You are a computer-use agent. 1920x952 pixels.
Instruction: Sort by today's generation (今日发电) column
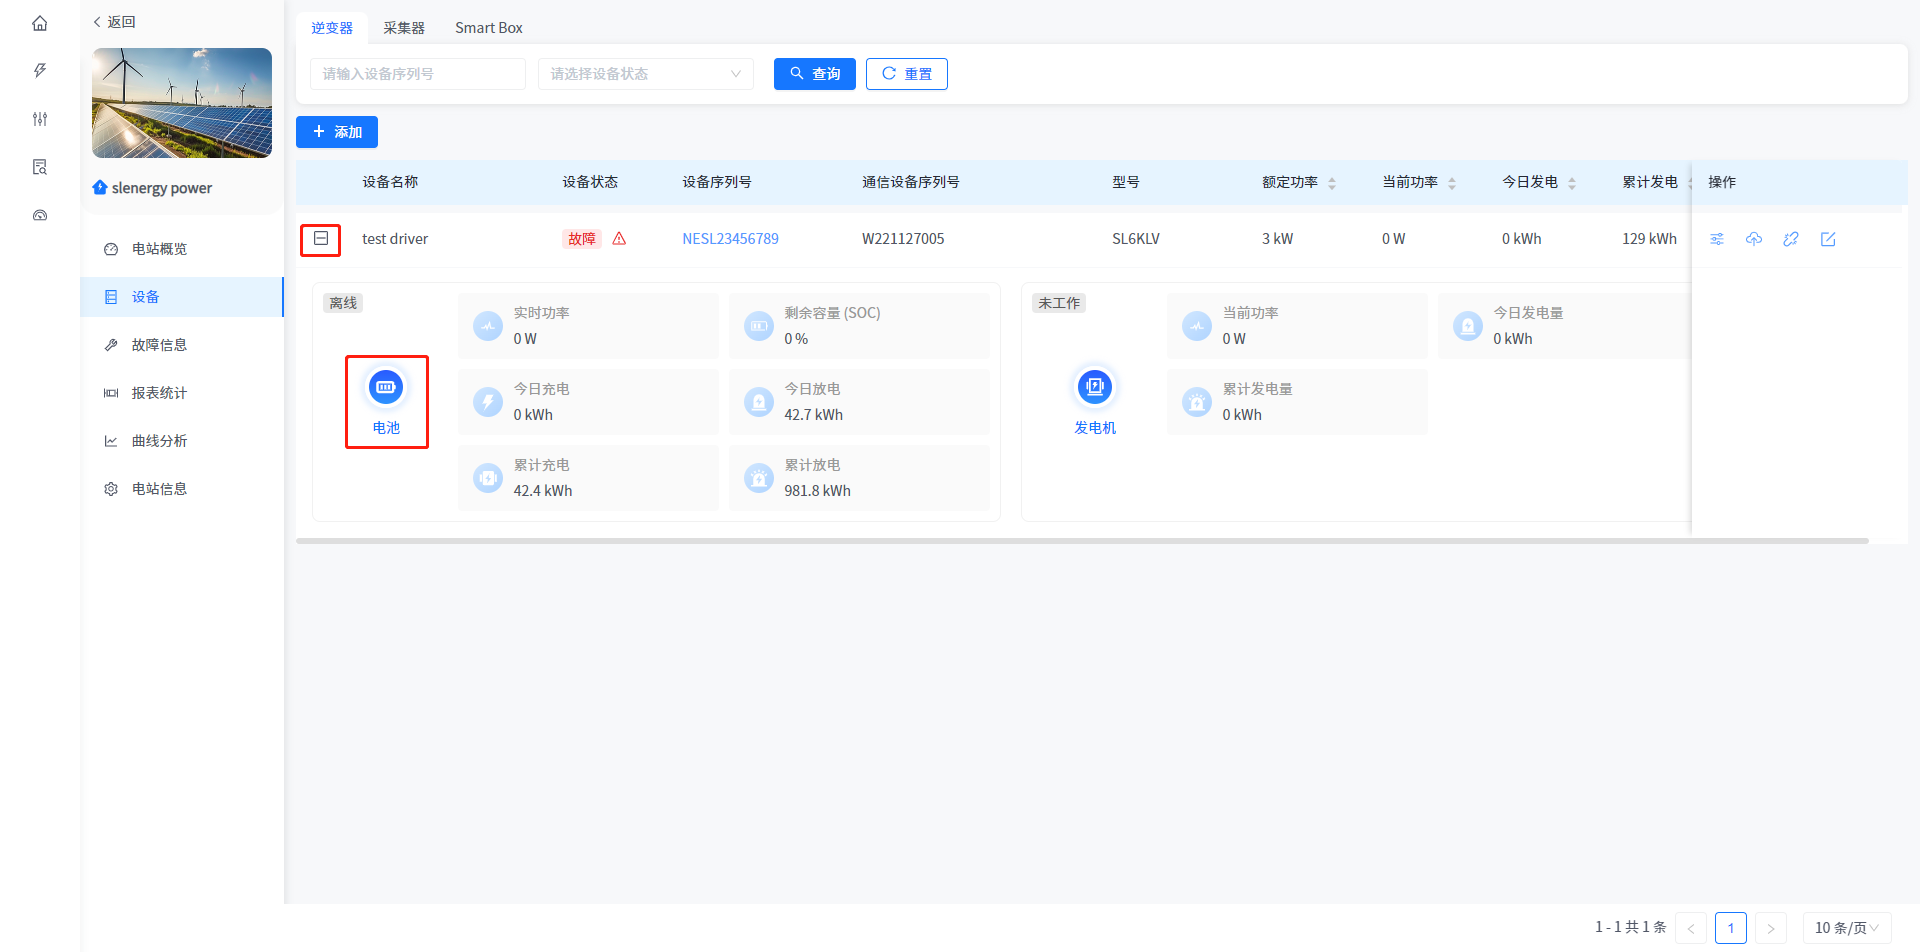point(1571,183)
